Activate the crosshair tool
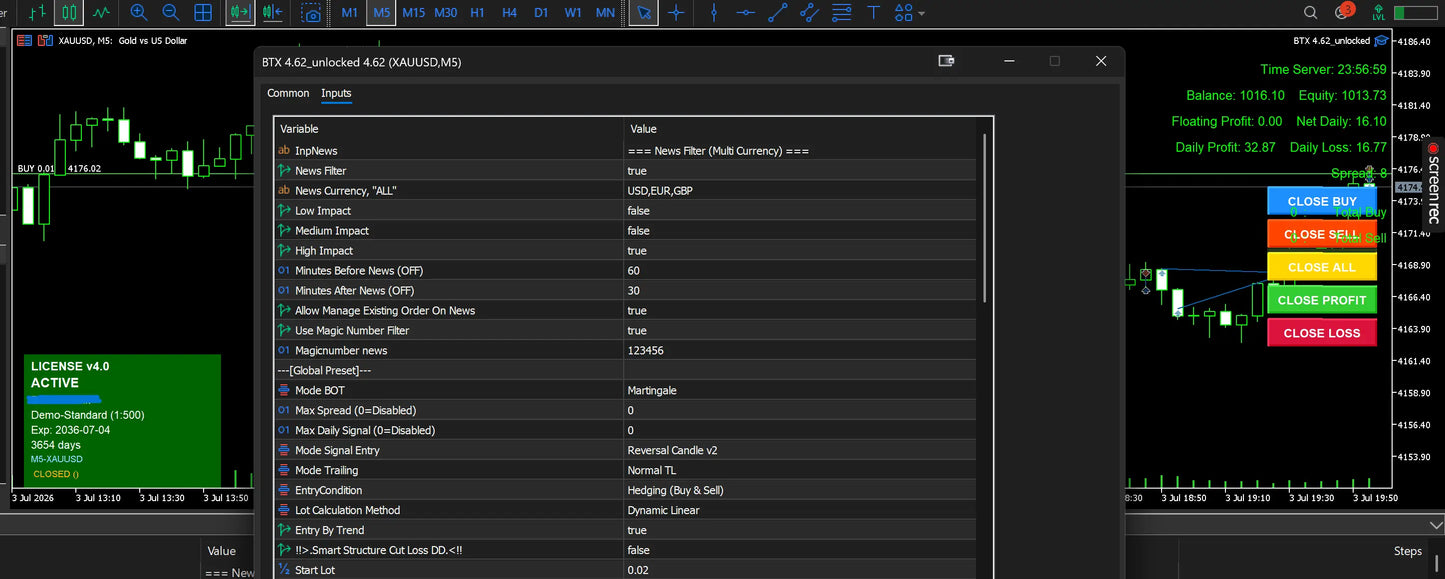1445x579 pixels. [x=677, y=13]
